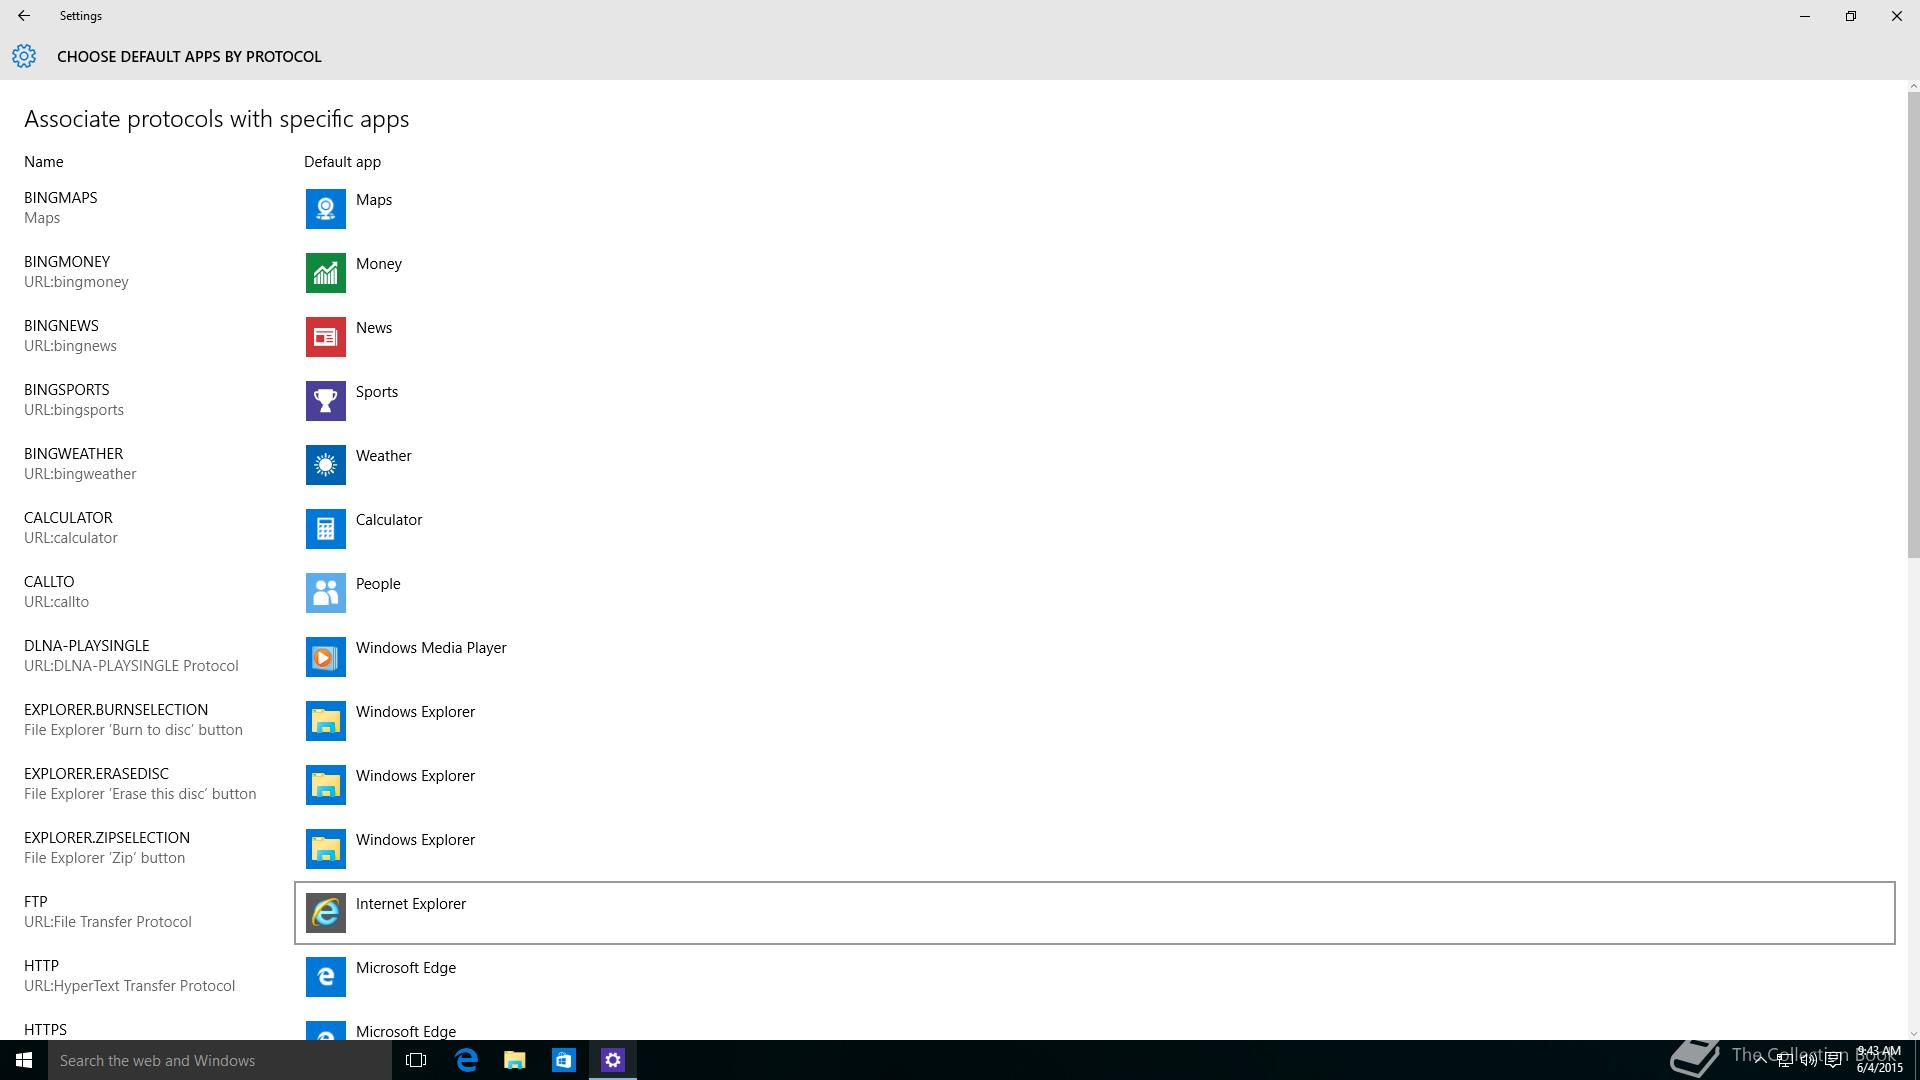Click Windows Explorer icon for EXPLORER.BURNSELECTION
Viewport: 1920px width, 1080px height.
click(325, 721)
